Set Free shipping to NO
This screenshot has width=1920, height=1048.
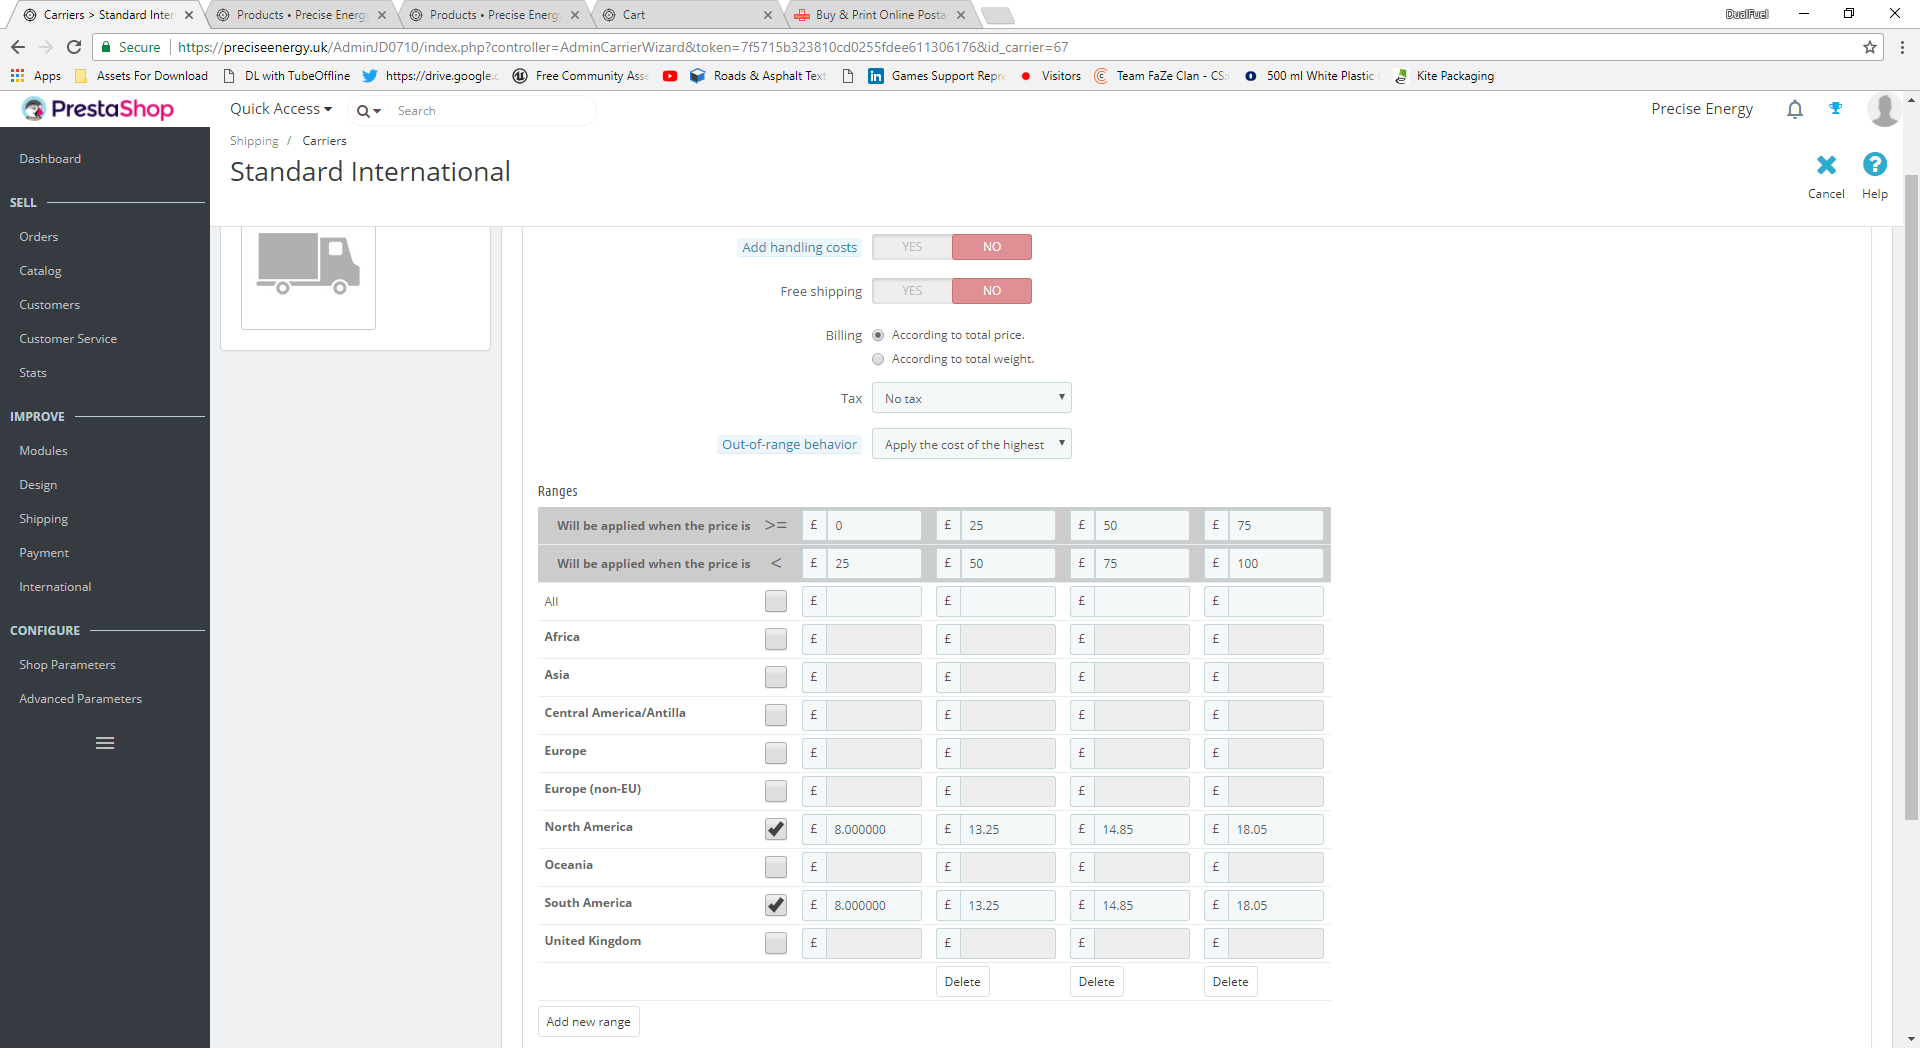(992, 291)
